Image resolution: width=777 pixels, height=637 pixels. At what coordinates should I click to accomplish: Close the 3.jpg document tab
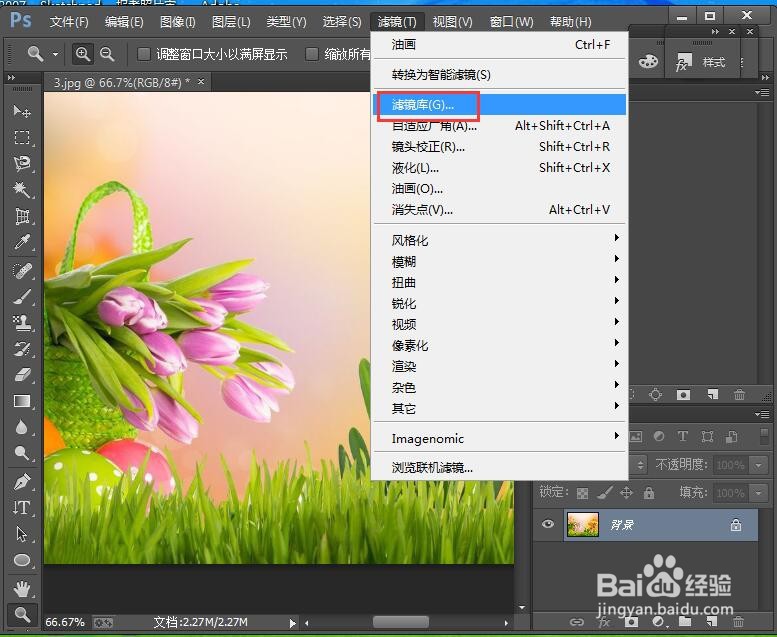201,81
